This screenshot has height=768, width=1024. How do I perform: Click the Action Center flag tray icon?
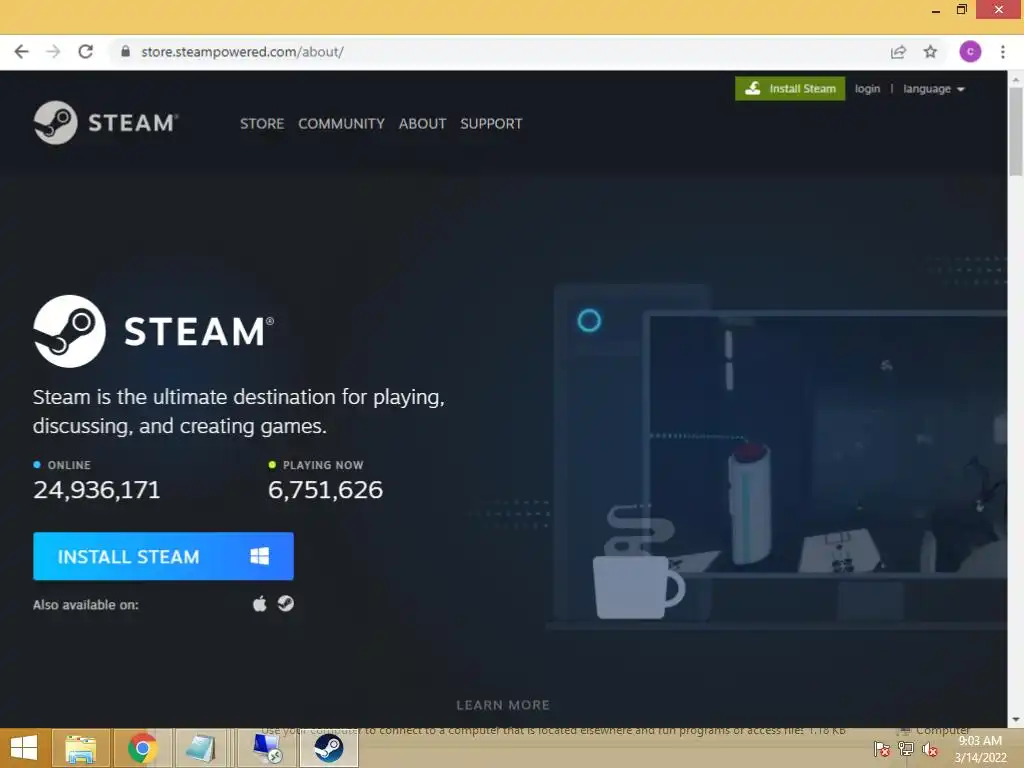click(882, 749)
